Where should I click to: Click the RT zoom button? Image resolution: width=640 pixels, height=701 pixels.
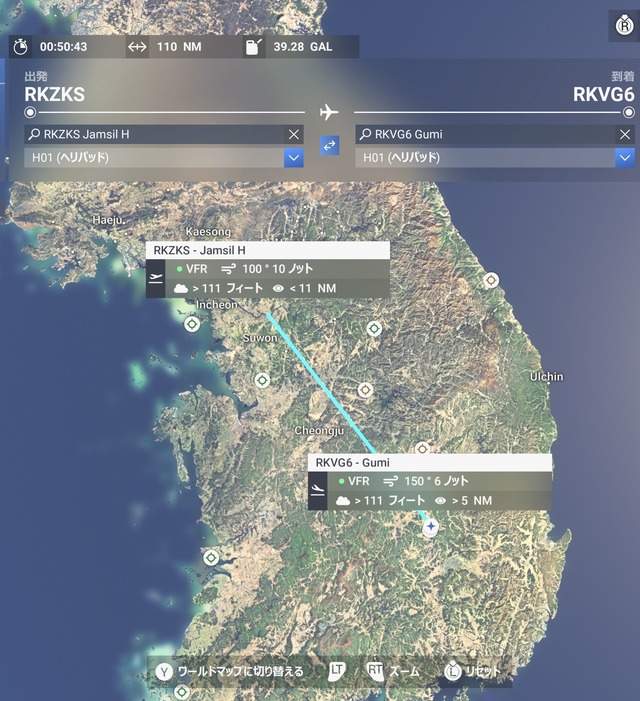375,671
